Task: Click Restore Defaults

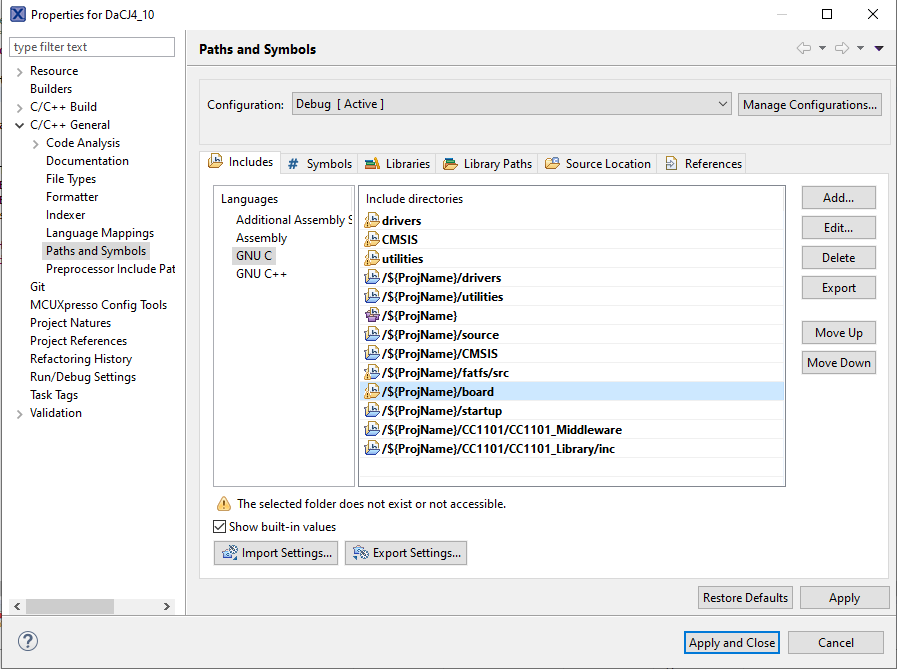Action: pyautogui.click(x=745, y=597)
